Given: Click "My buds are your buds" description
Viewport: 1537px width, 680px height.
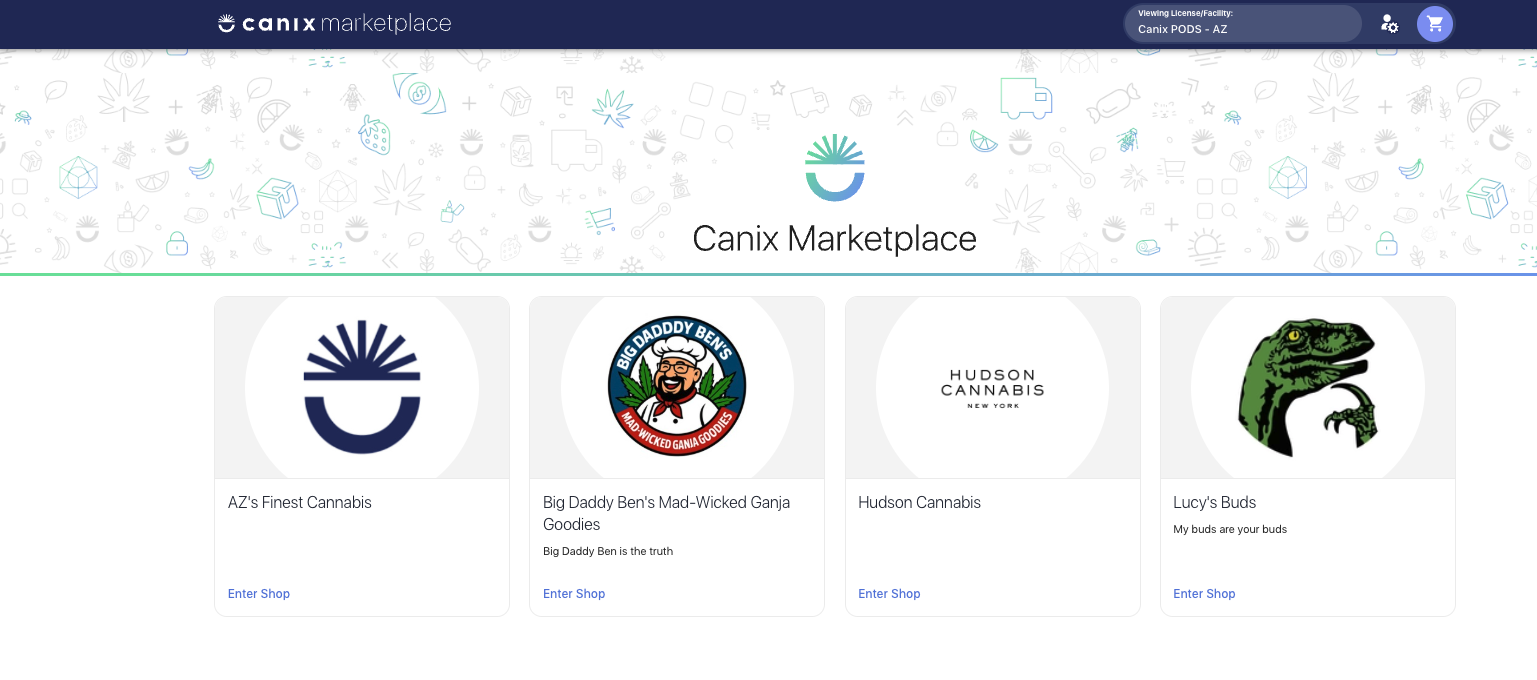Looking at the screenshot, I should [1230, 529].
